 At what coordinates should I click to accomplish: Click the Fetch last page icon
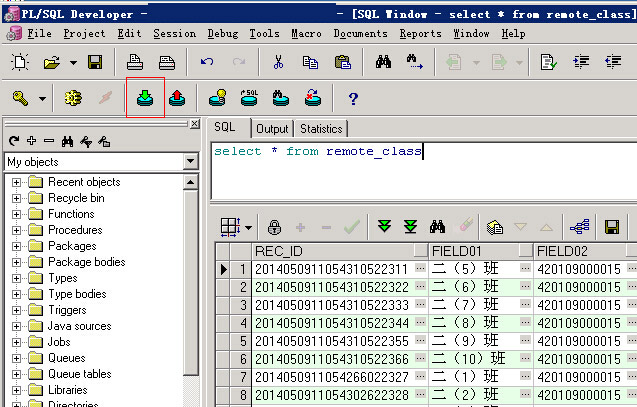(x=410, y=227)
